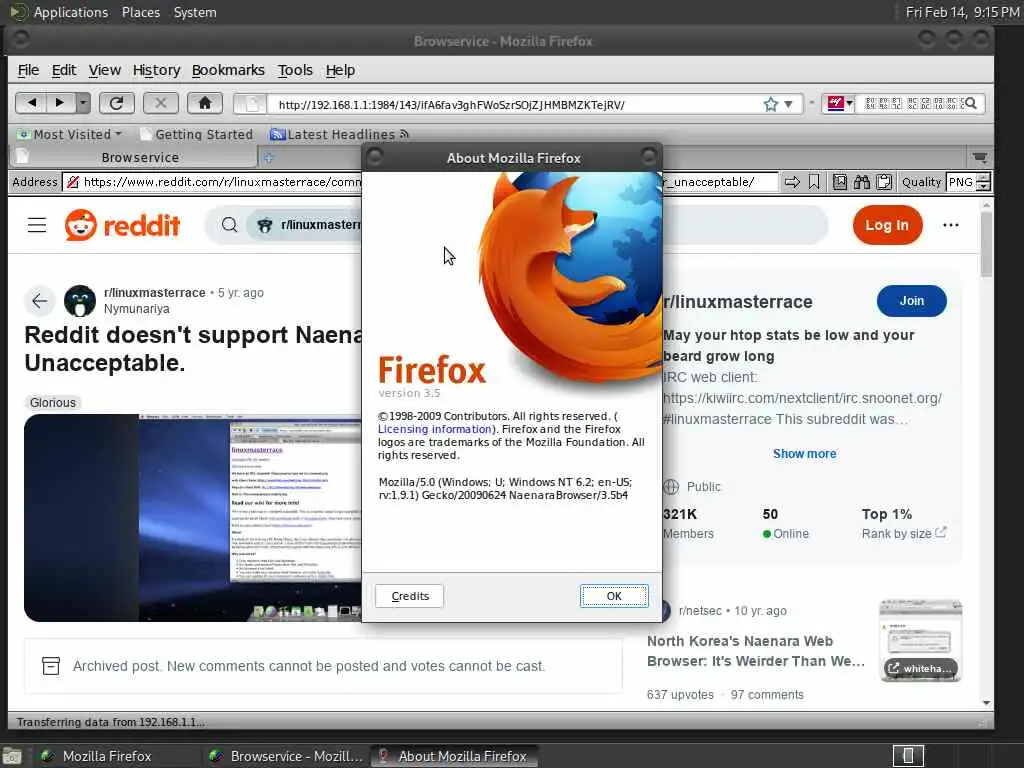Screen dimensions: 1024x768
Task: Open the r/linuxmasterrace link above the post
Action: 154,293
